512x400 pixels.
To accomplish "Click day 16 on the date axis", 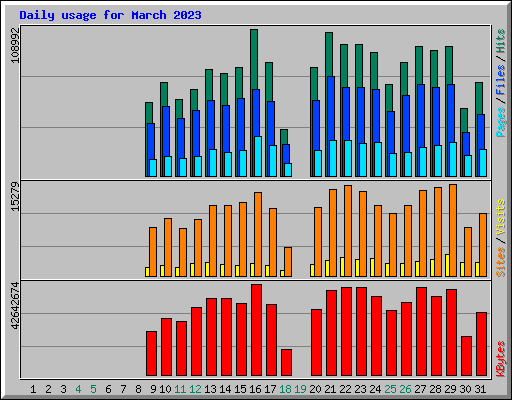I will 255,389.
